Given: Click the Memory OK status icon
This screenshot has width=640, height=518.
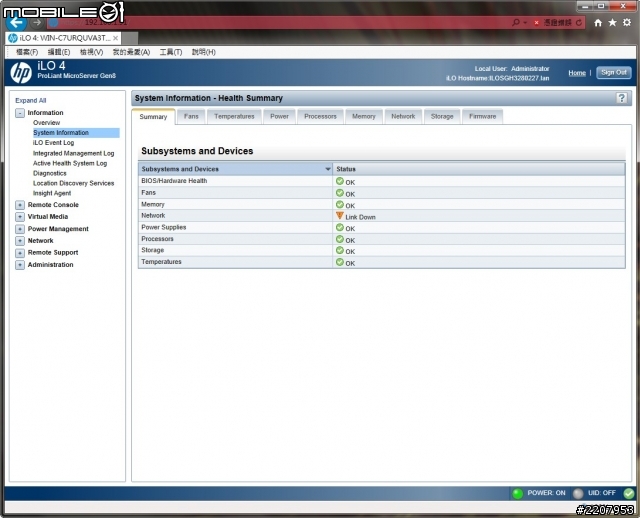Looking at the screenshot, I should (340, 204).
